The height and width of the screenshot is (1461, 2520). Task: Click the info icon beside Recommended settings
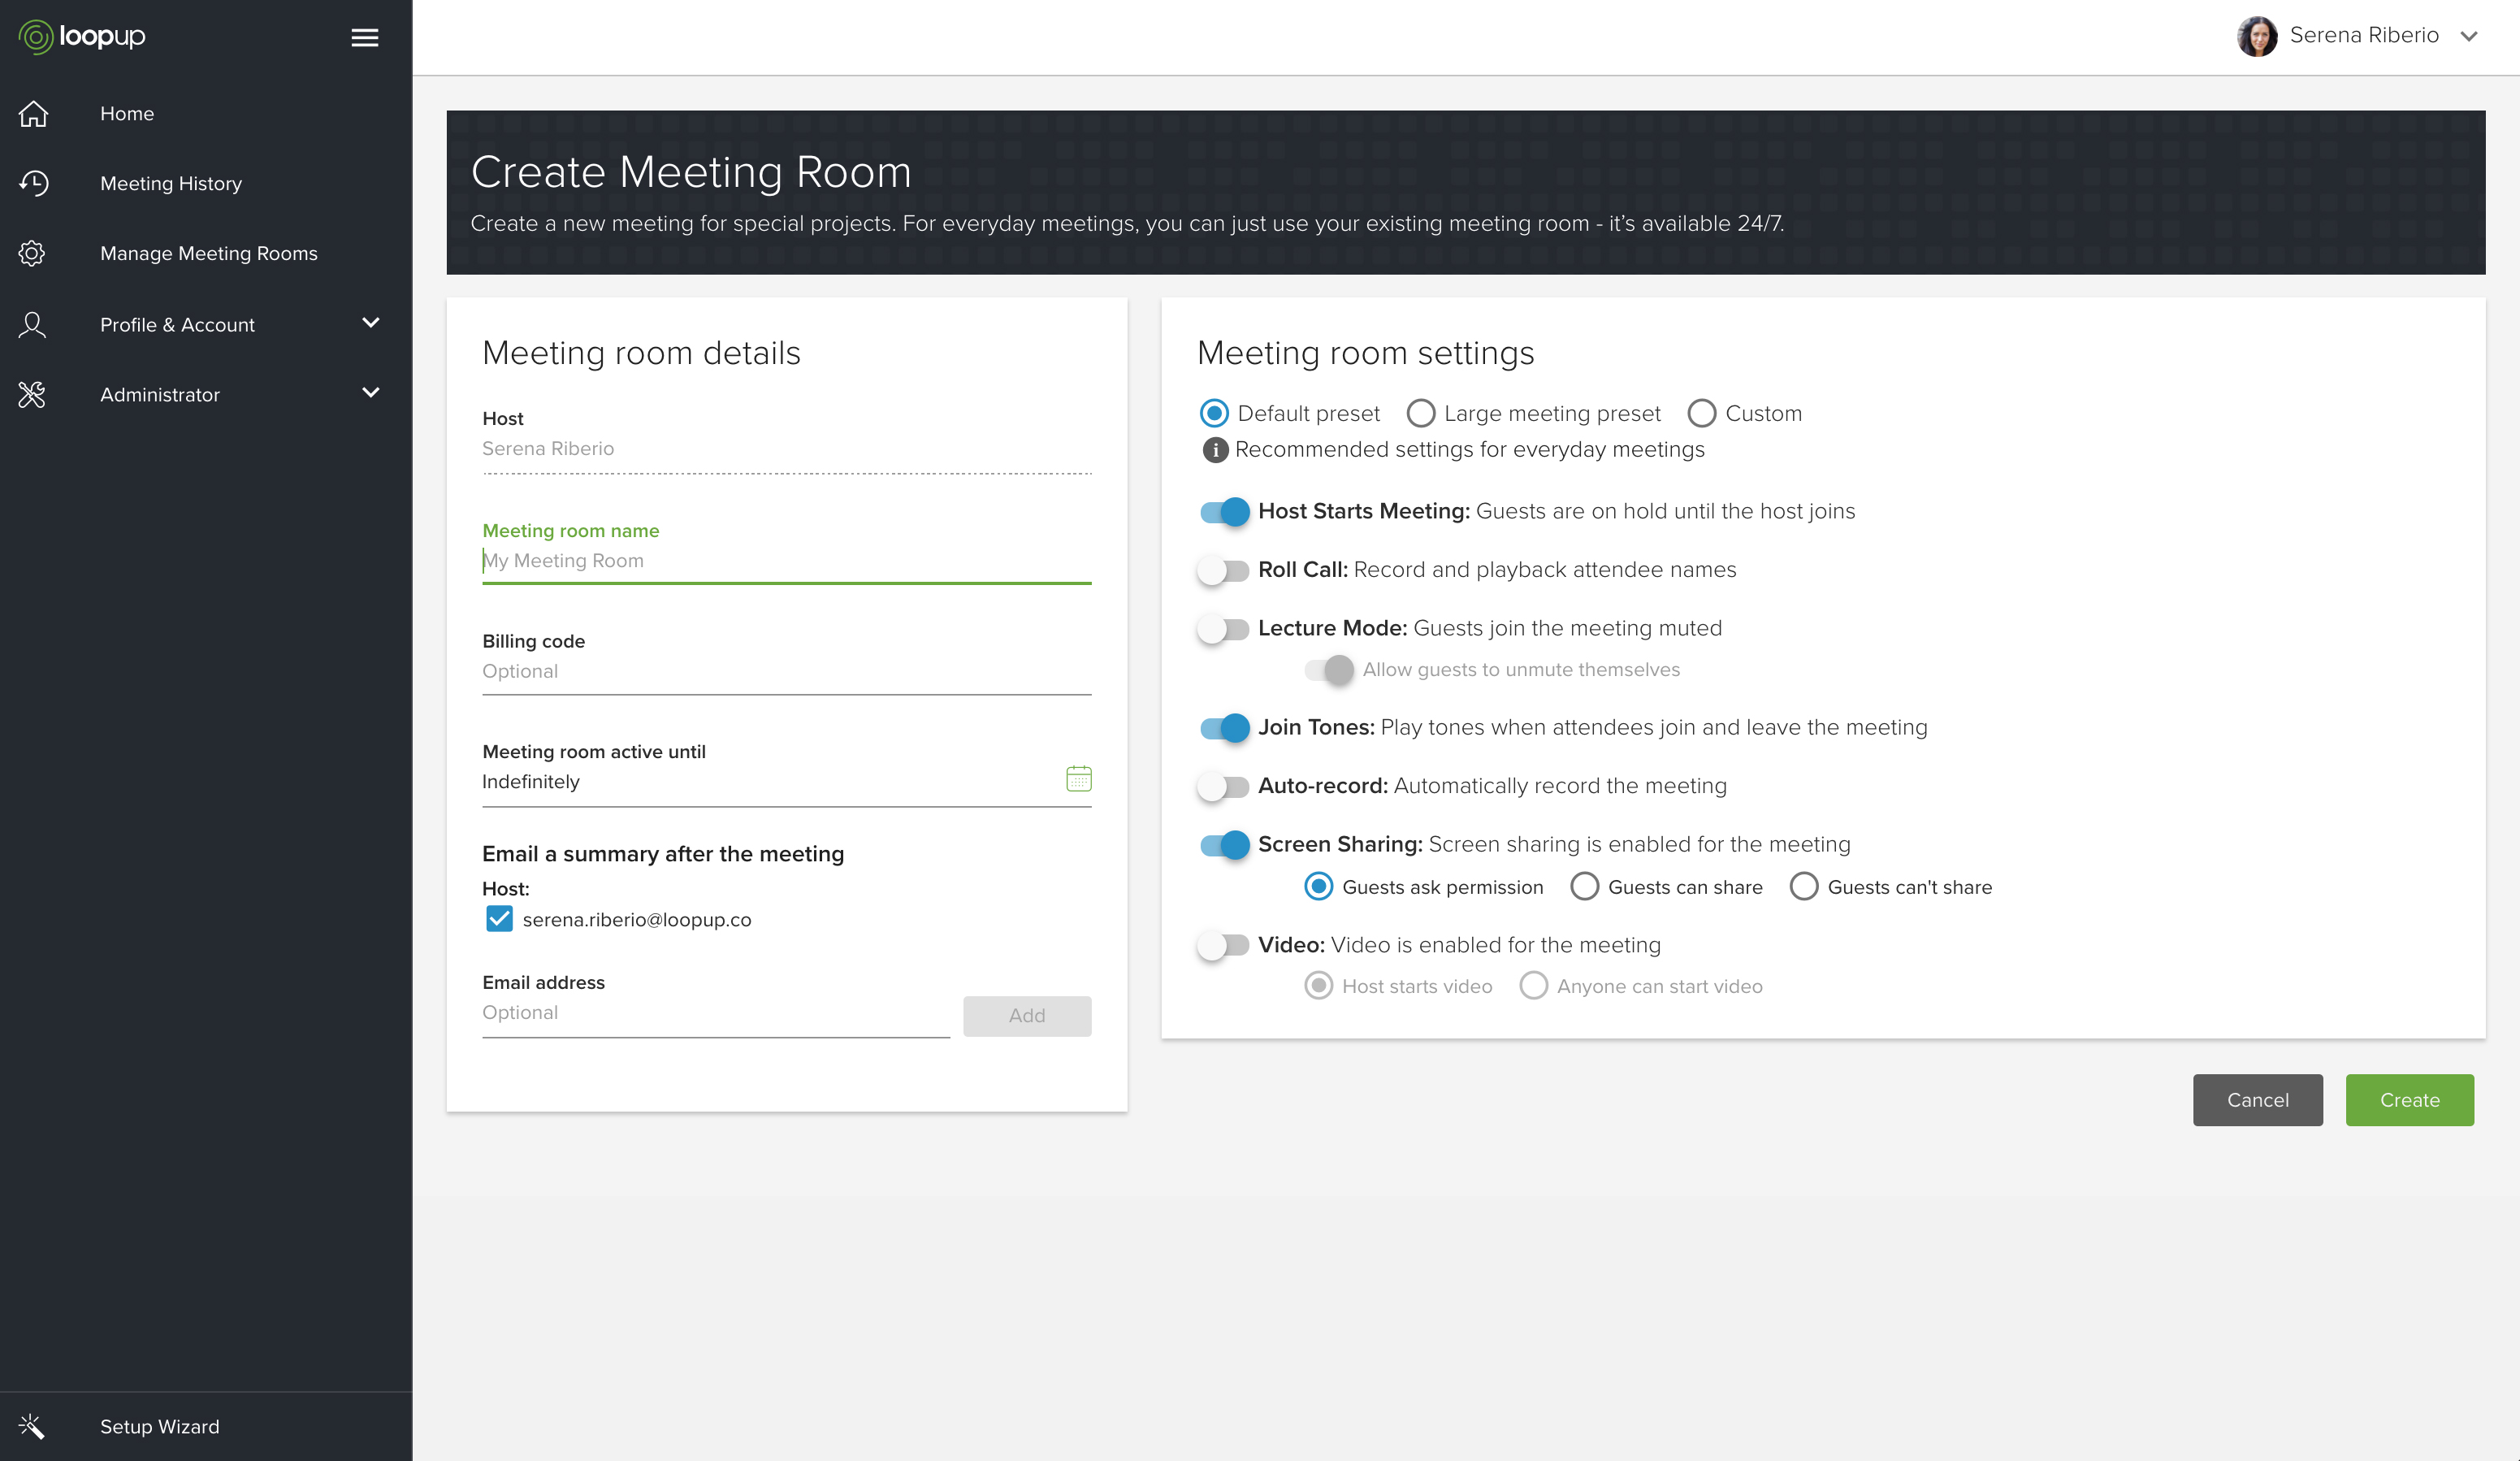click(1214, 450)
